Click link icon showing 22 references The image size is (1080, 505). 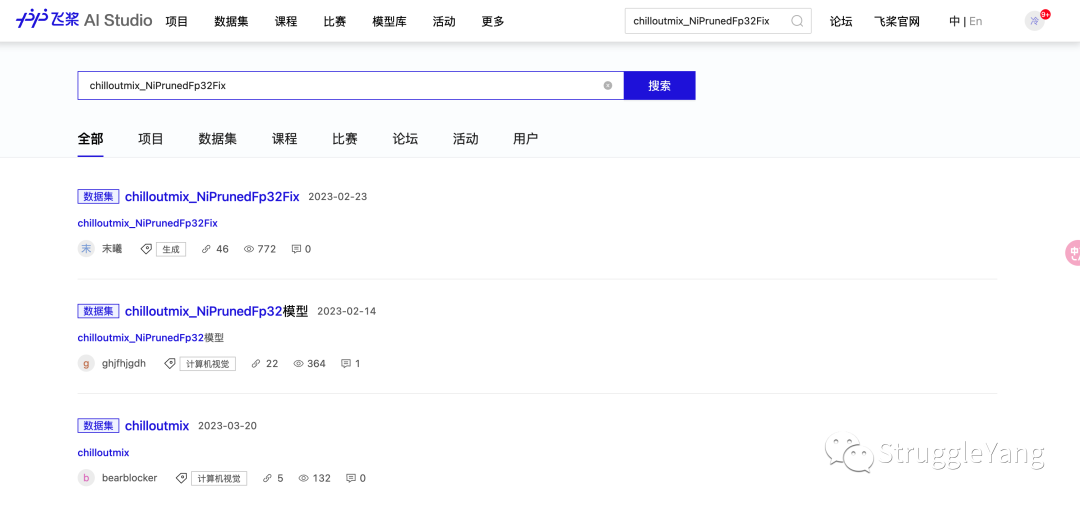(x=256, y=363)
